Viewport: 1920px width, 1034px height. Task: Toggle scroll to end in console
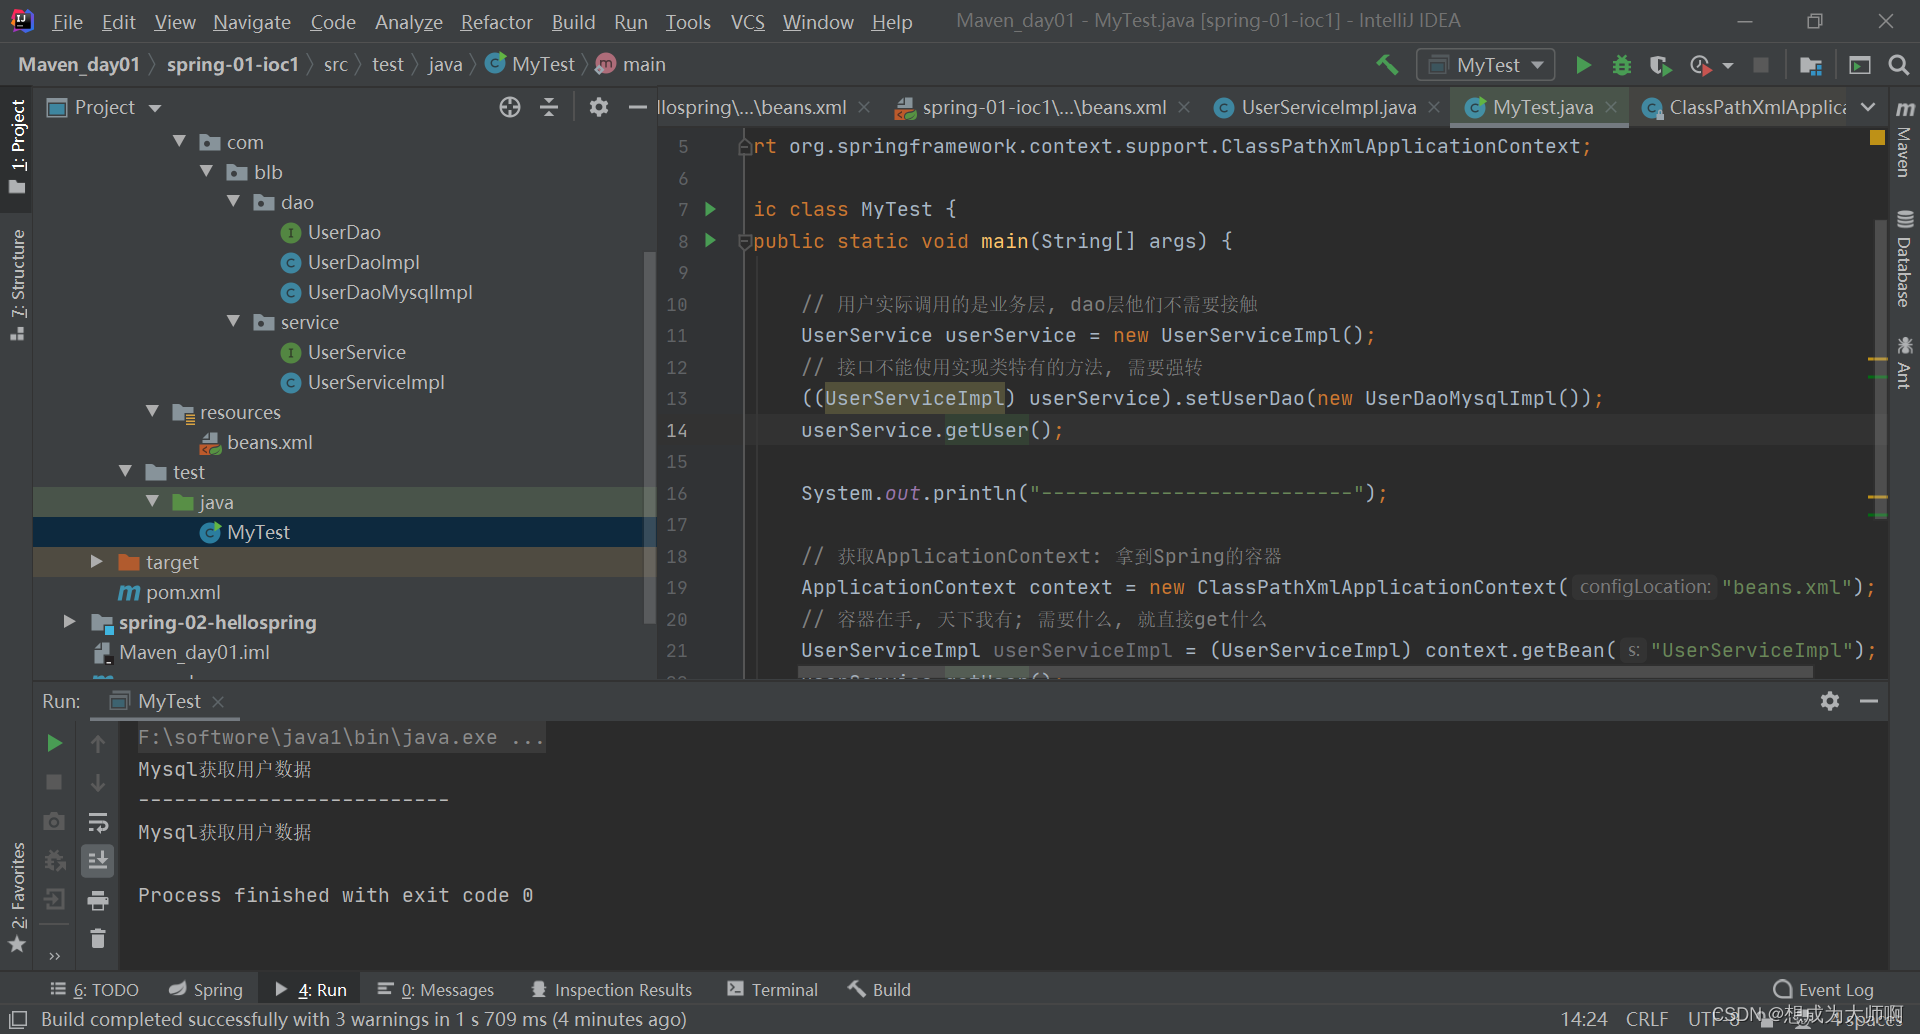click(98, 861)
